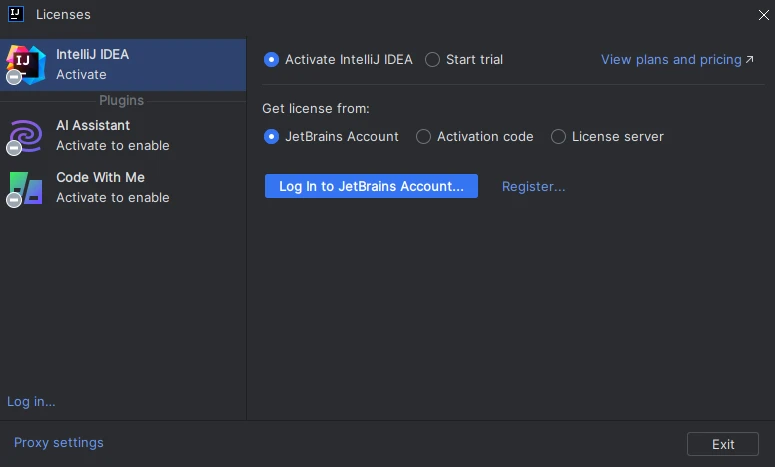This screenshot has height=467, width=775.
Task: Click the Code With Me icon
Action: [x=26, y=188]
